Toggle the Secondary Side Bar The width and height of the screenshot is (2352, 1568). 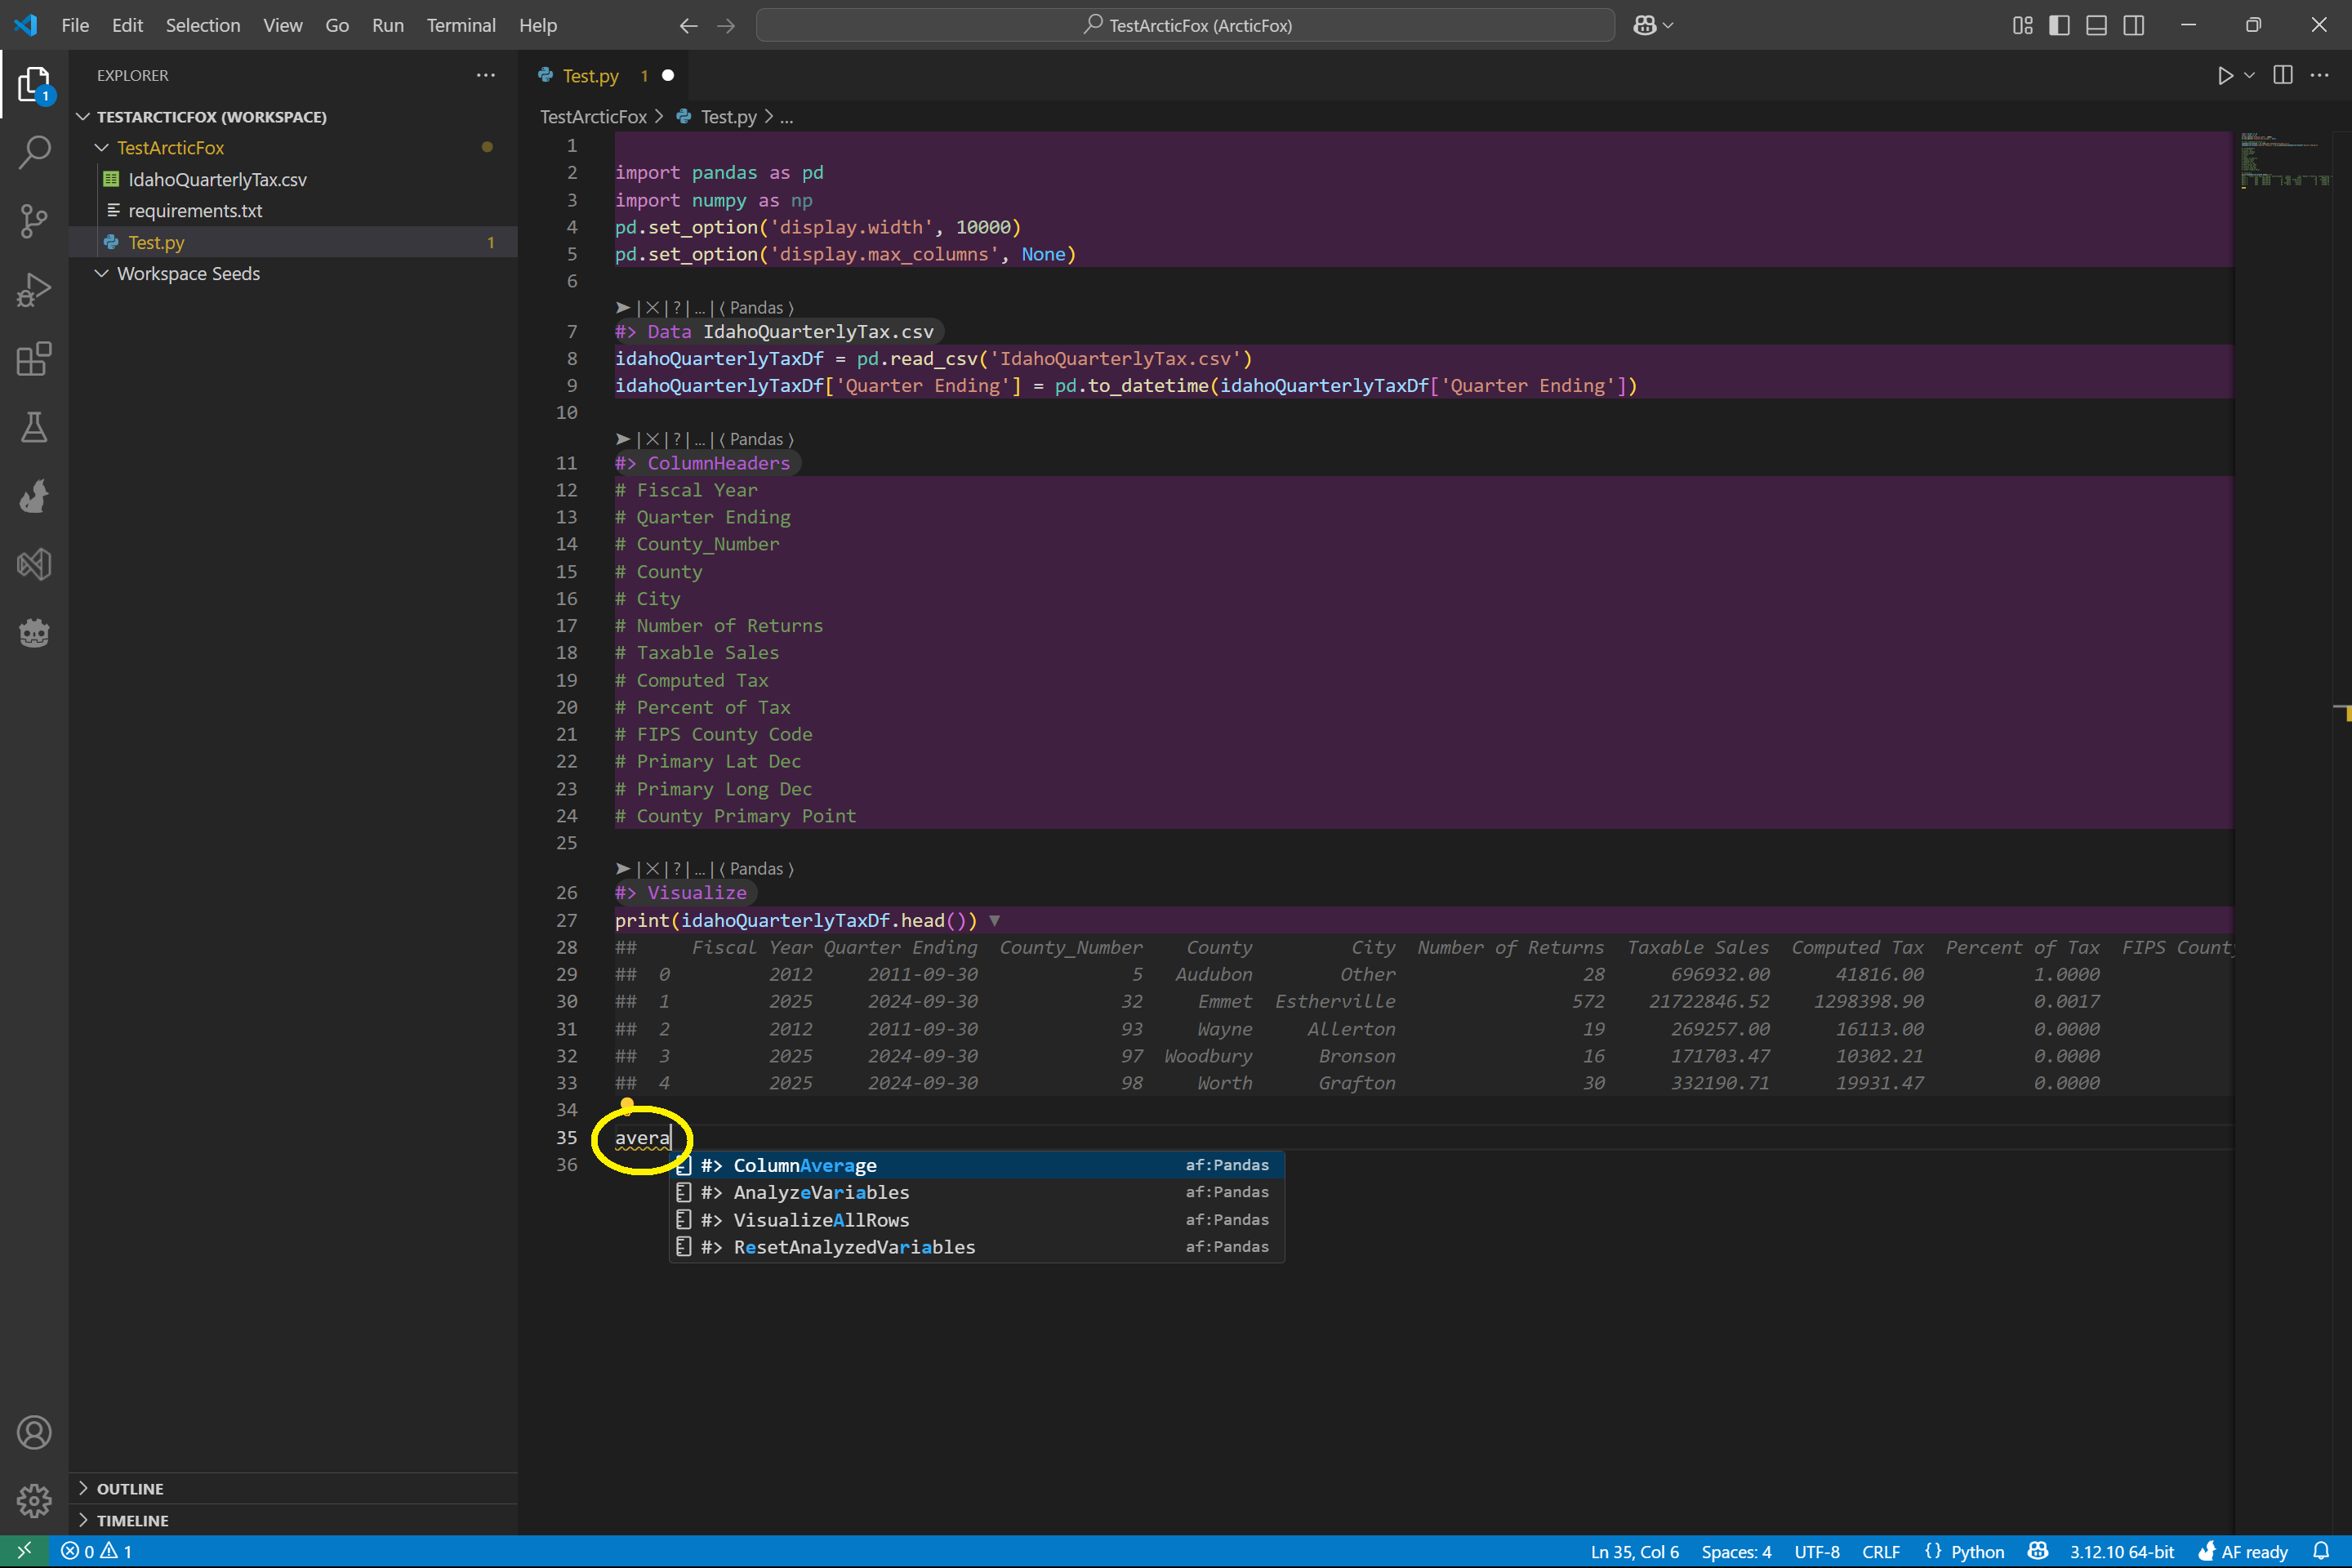(x=2133, y=25)
